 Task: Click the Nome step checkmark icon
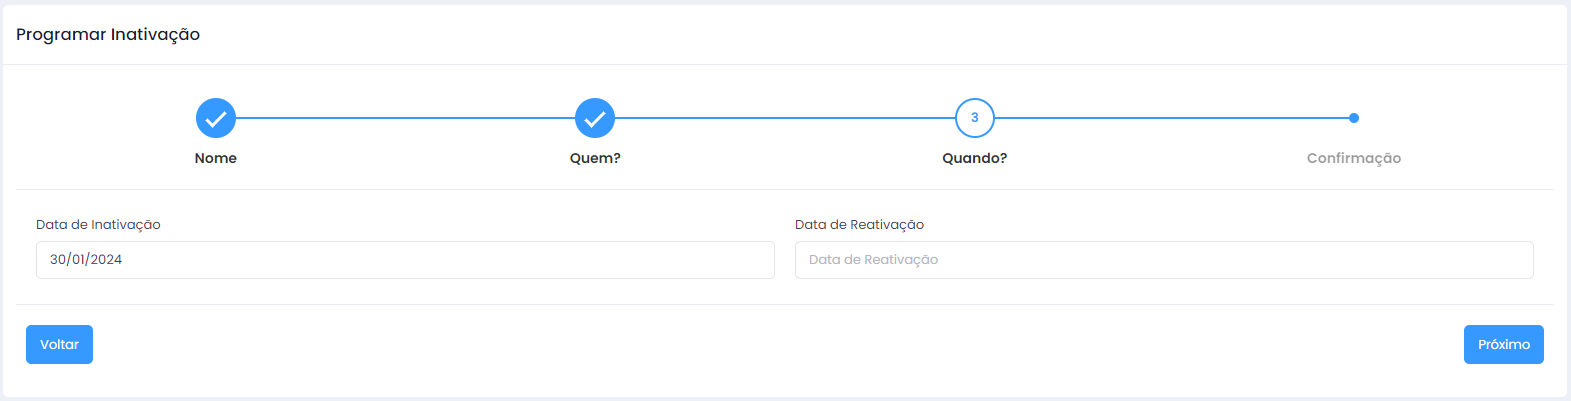(x=216, y=118)
